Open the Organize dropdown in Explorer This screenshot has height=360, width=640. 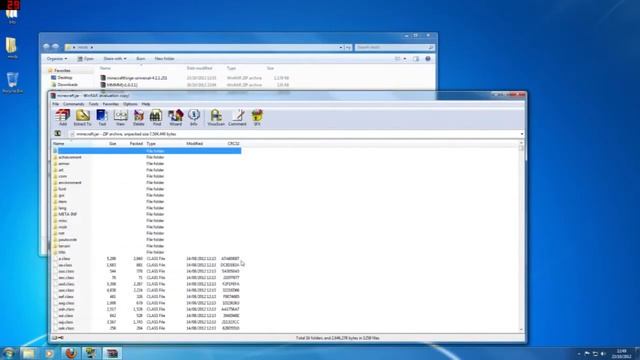pyautogui.click(x=57, y=59)
